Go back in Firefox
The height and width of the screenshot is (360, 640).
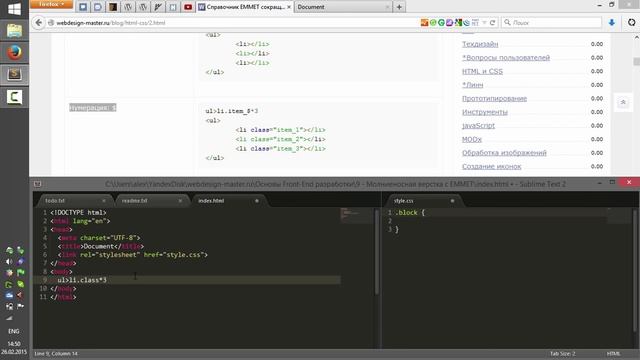[x=39, y=22]
